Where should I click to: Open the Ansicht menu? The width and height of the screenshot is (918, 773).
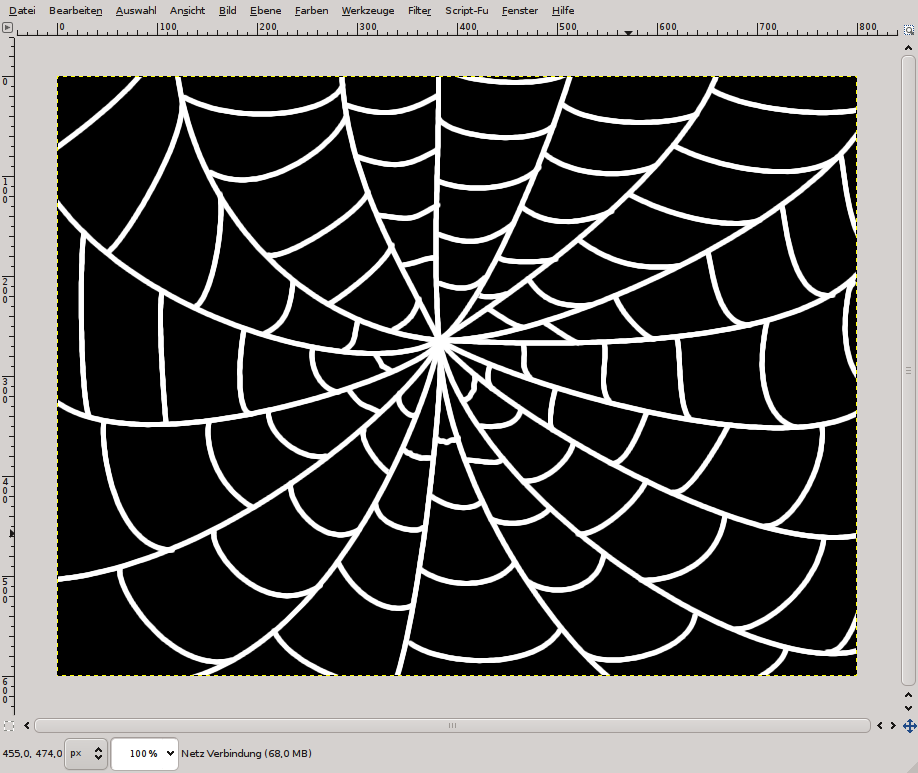pos(187,11)
